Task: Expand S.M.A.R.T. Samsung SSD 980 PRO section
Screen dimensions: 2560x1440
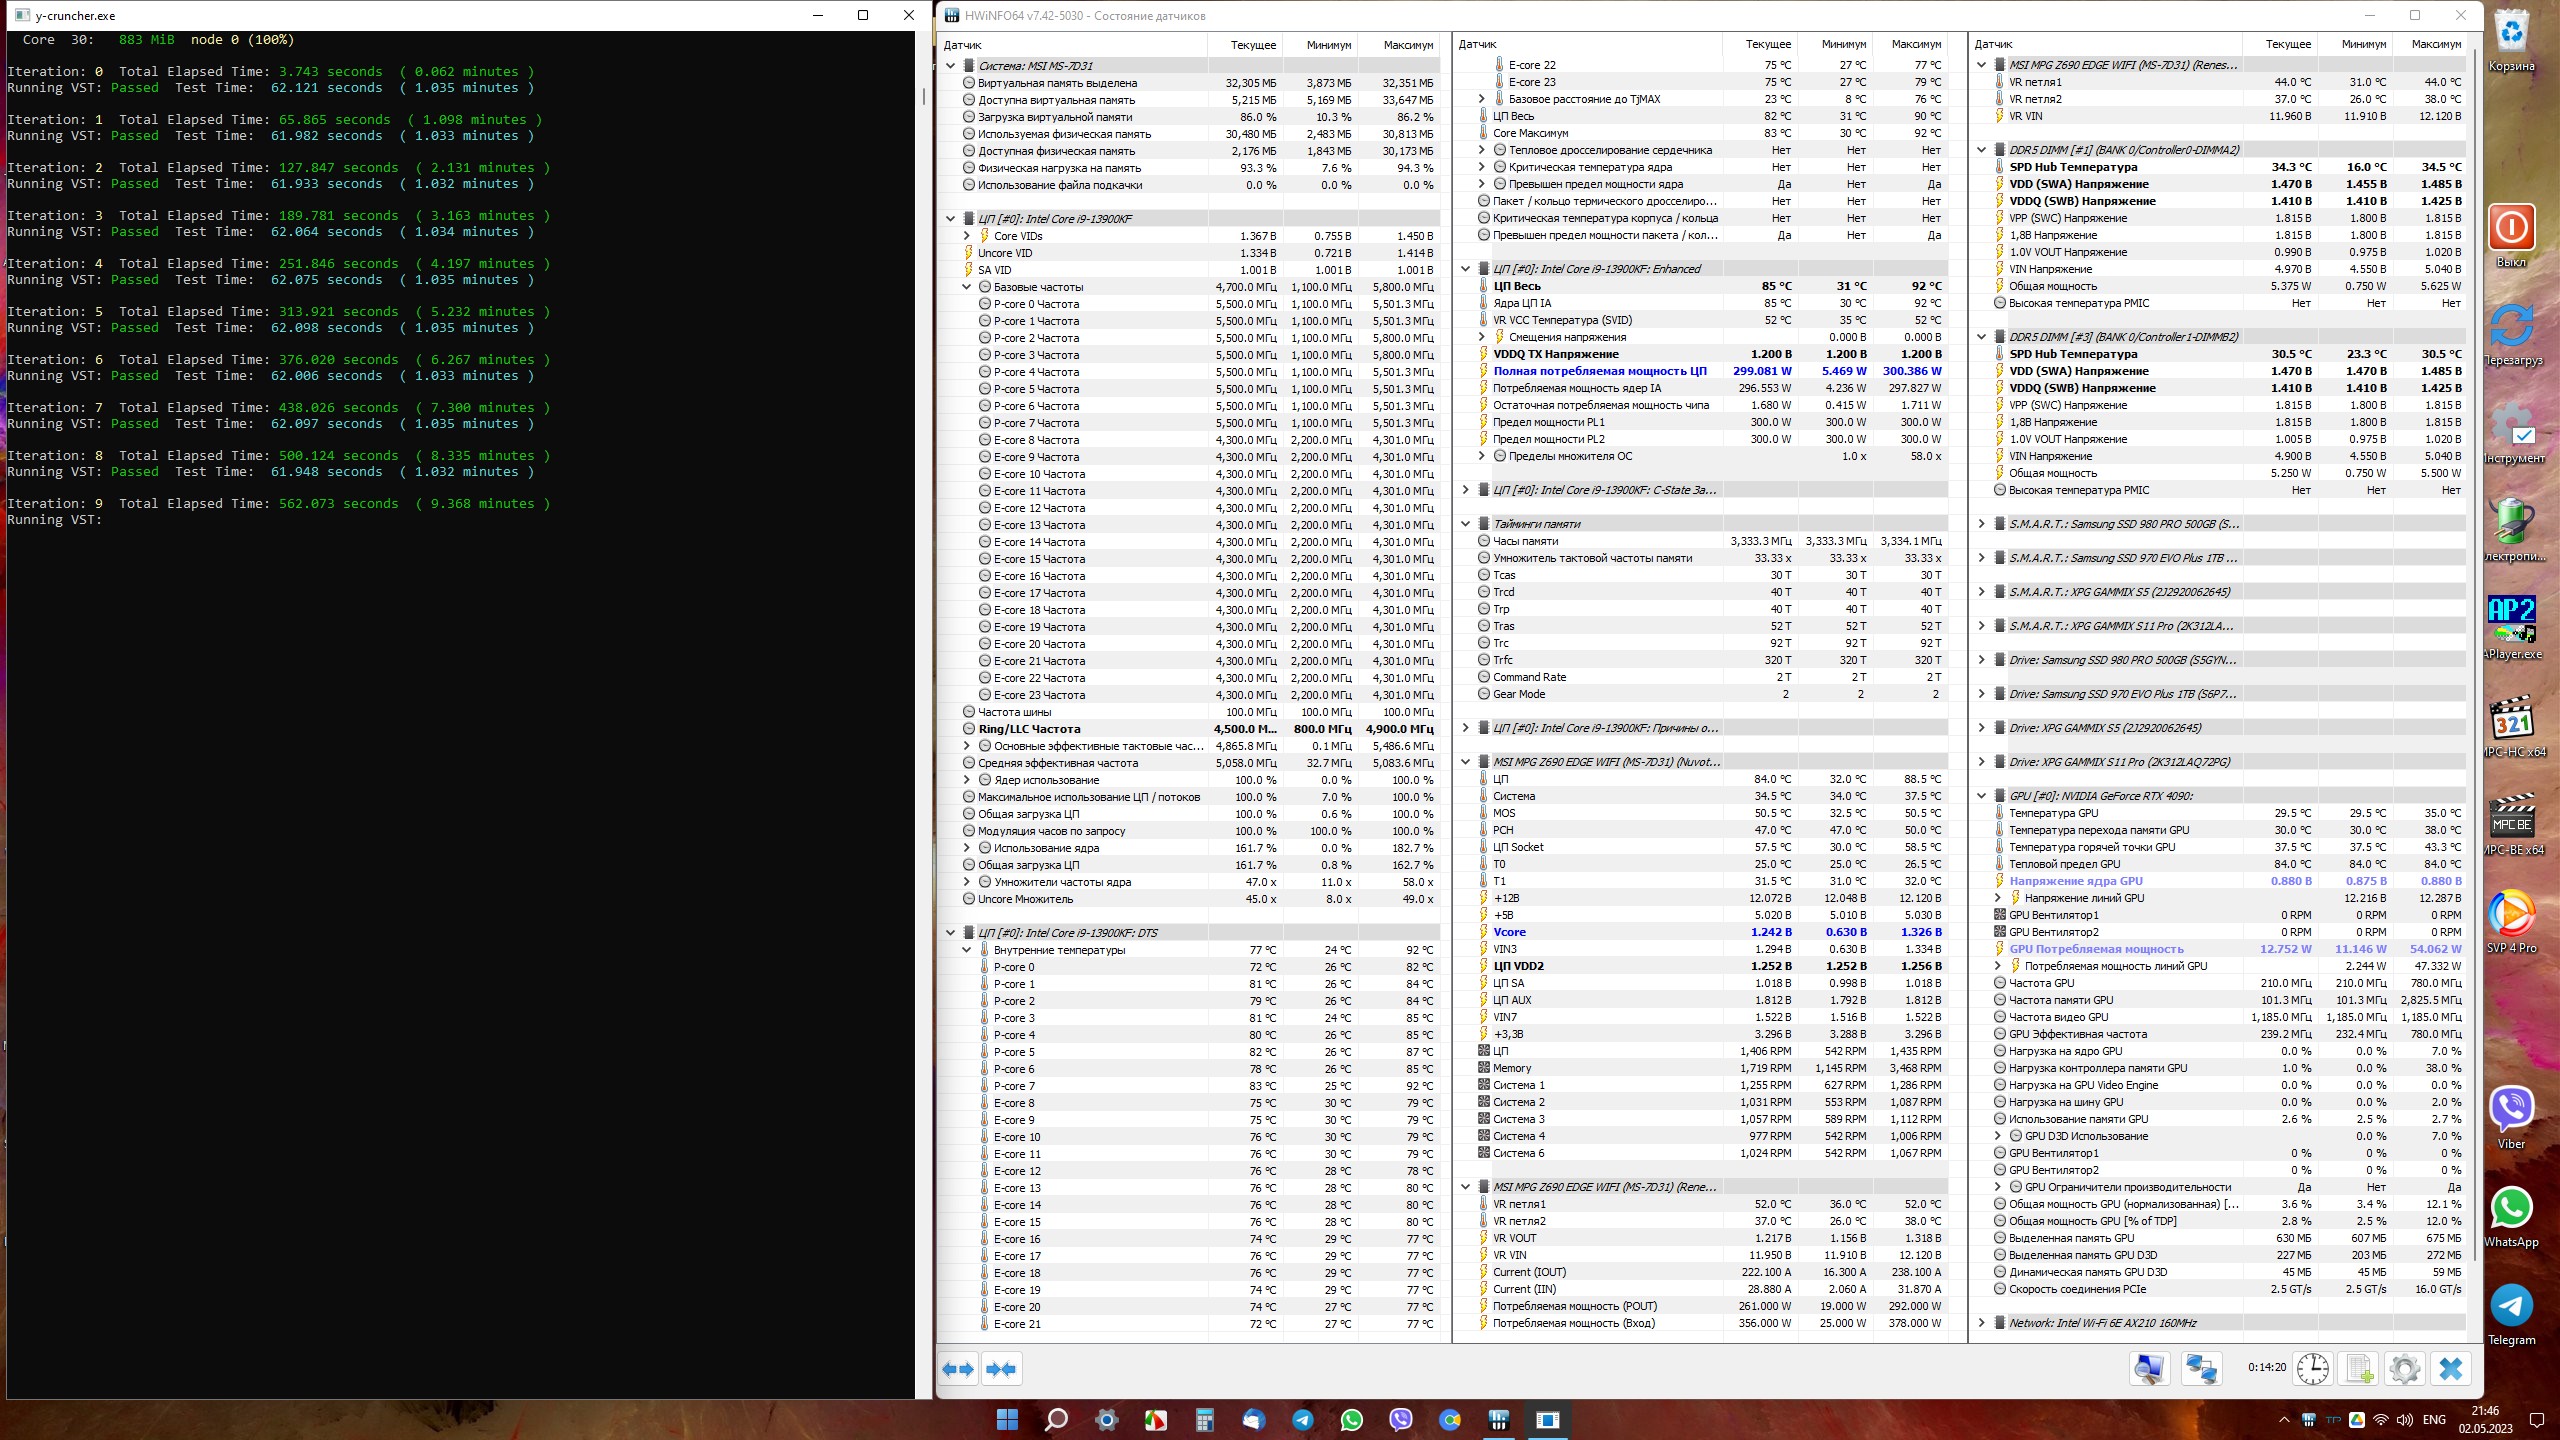Action: (1981, 524)
